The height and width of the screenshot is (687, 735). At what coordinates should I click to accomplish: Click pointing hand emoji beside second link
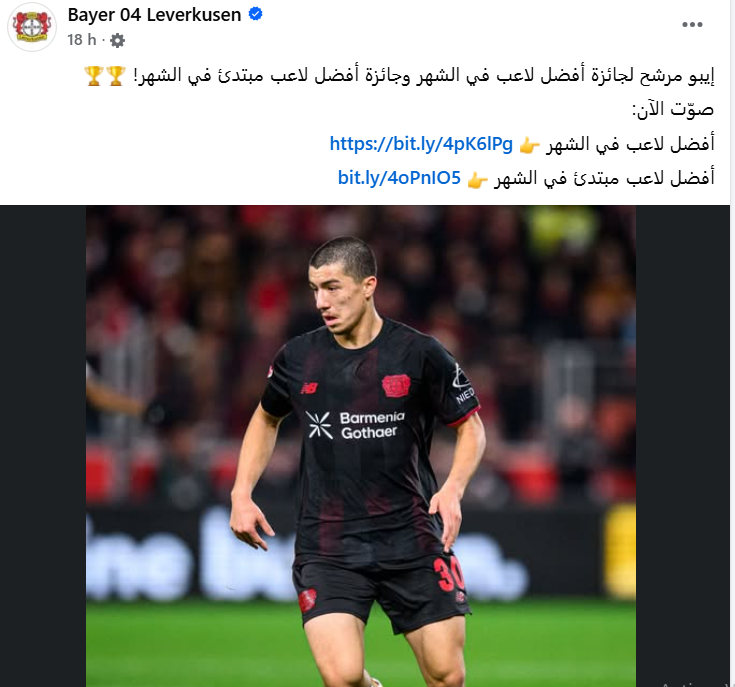(478, 179)
